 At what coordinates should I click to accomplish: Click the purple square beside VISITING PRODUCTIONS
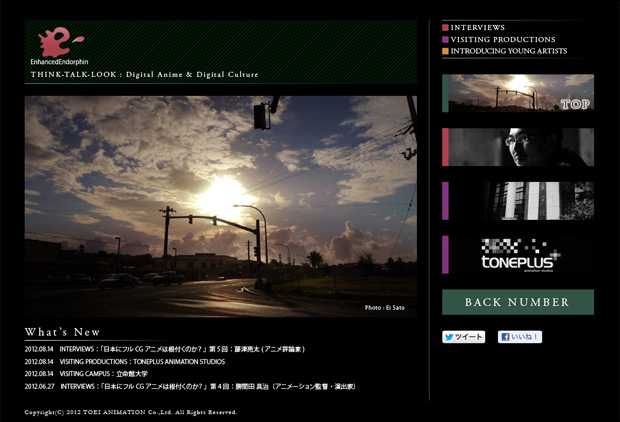coord(445,39)
